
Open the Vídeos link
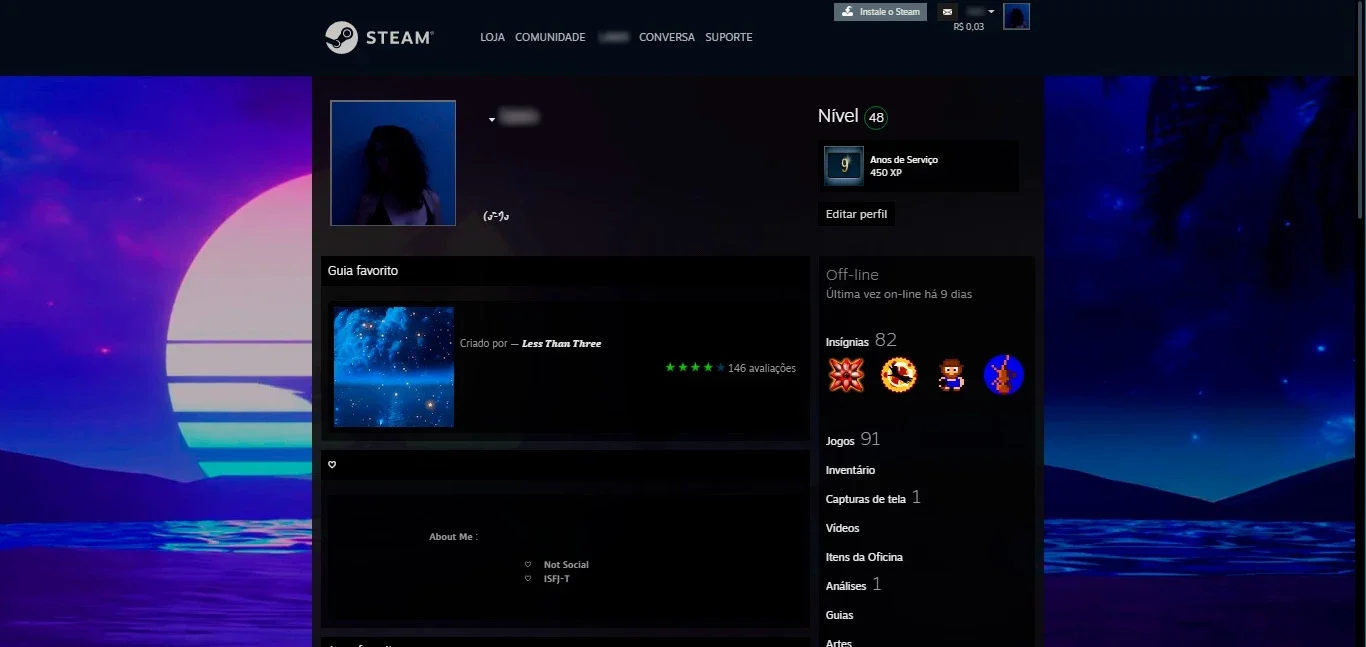(x=842, y=528)
